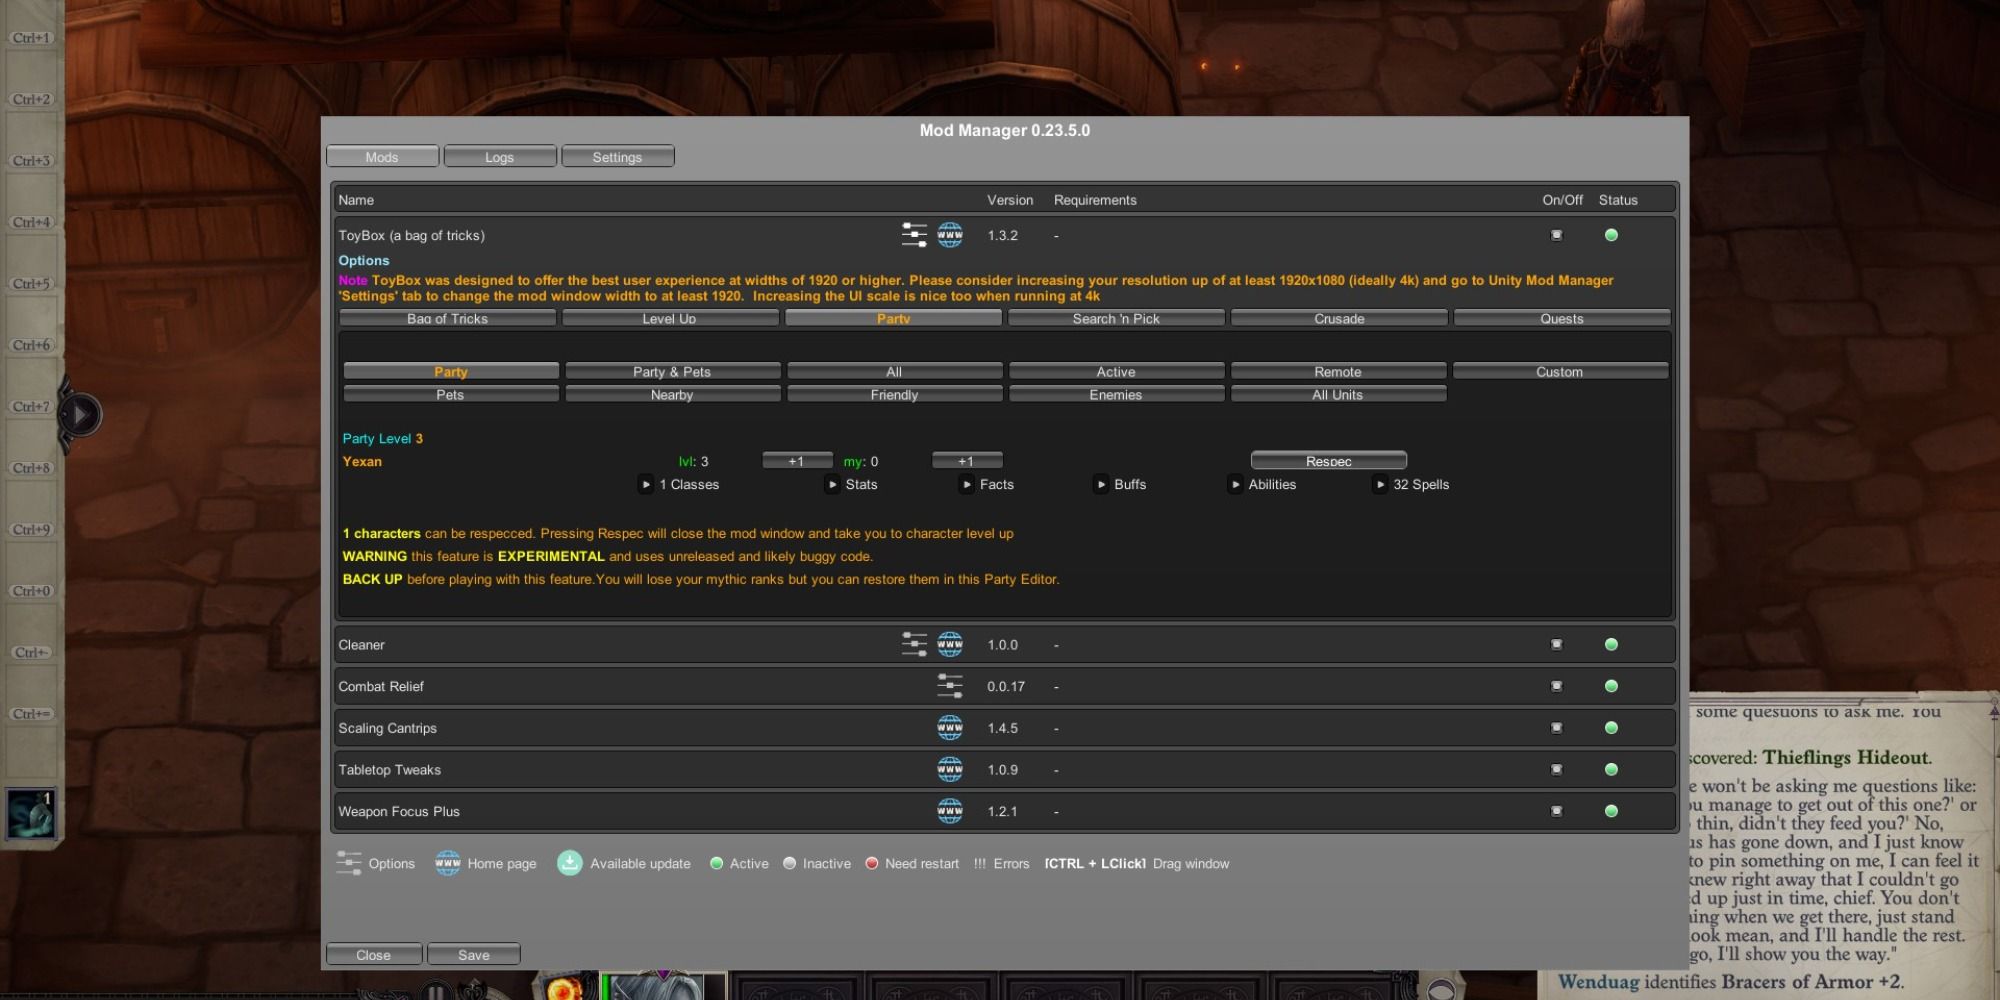This screenshot has height=1000, width=2000.
Task: Select the Enemies unit filter
Action: point(1115,395)
